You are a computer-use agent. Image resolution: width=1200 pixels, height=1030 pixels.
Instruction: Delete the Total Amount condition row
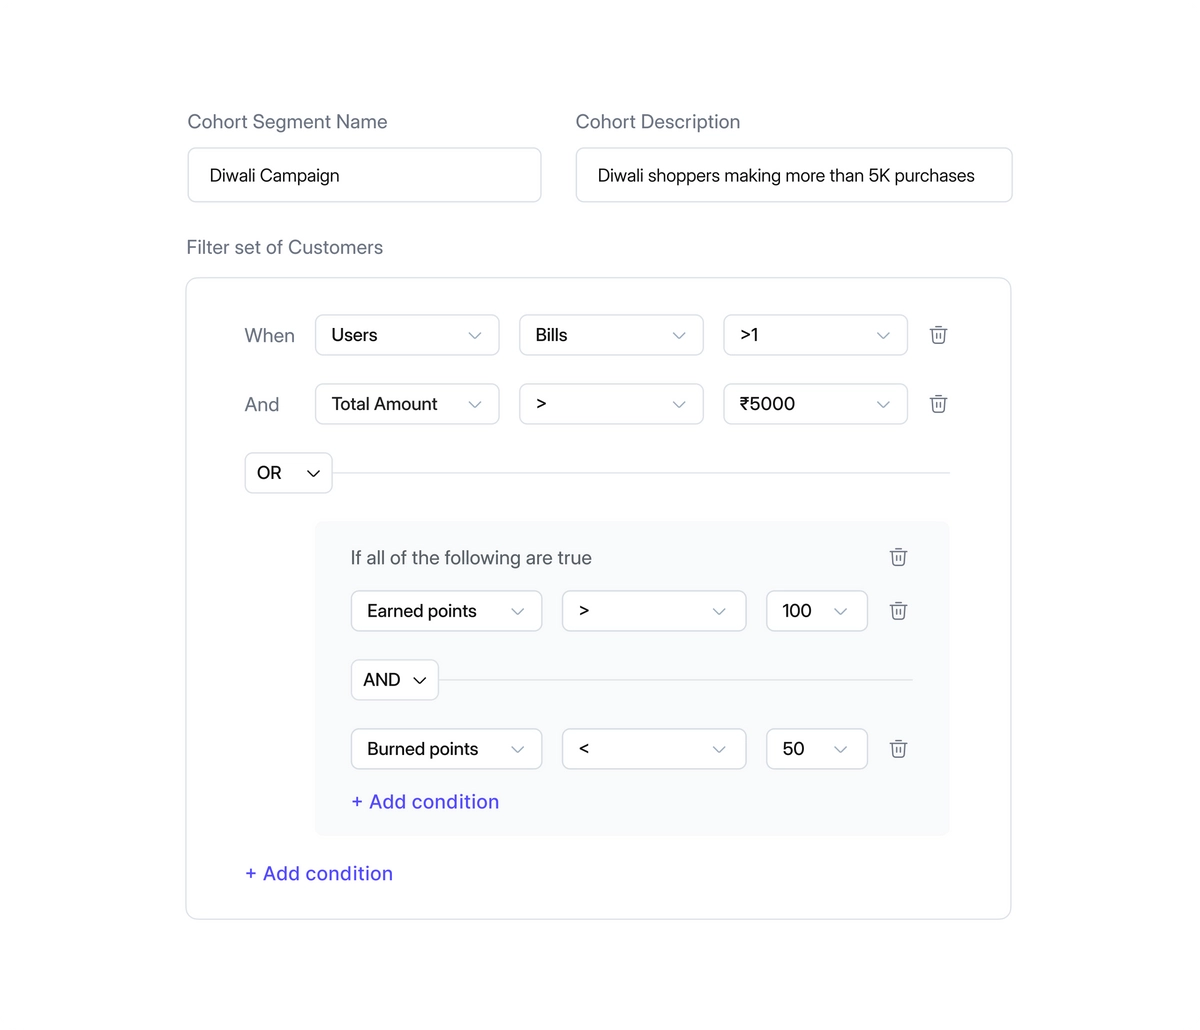click(938, 404)
